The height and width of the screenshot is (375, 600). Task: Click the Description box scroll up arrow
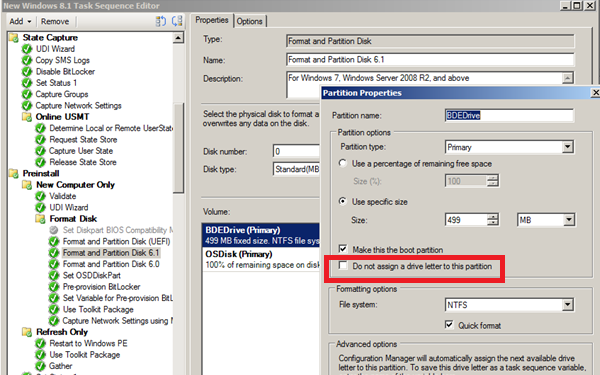(x=568, y=78)
